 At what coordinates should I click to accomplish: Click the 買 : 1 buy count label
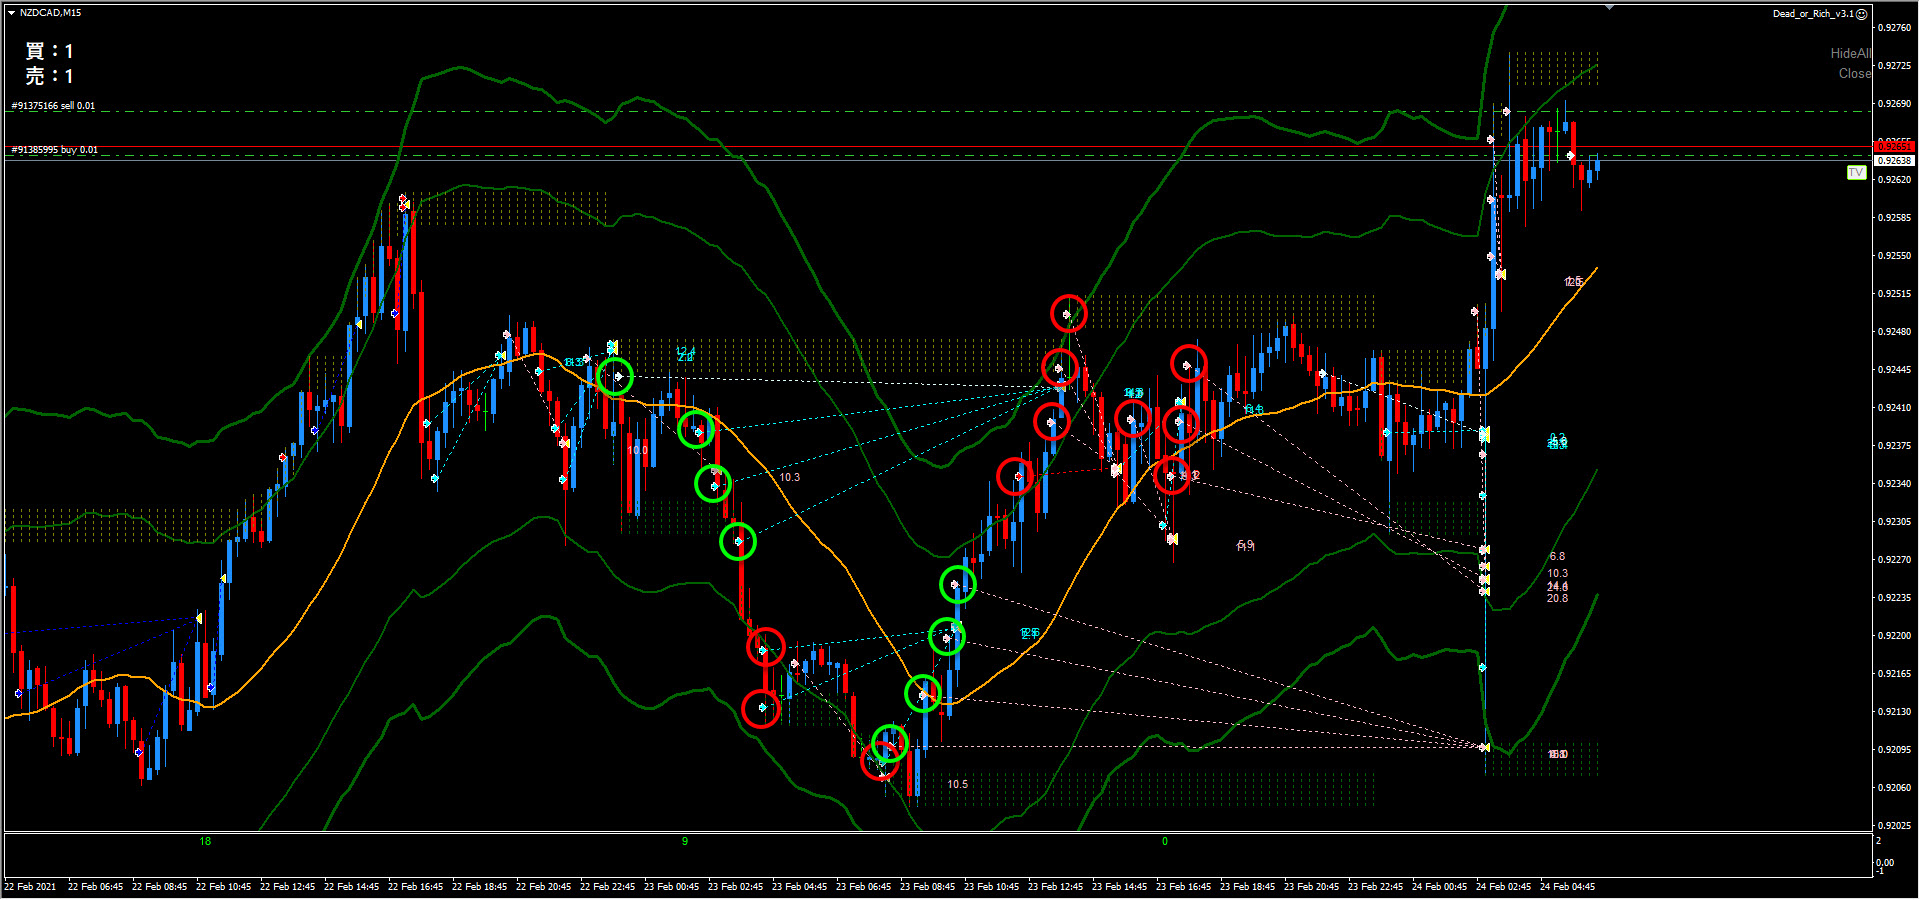coord(49,51)
